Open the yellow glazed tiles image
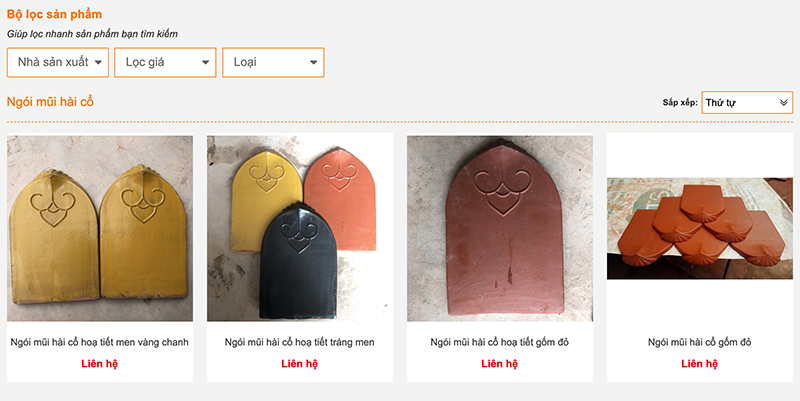Viewport: 800px width, 401px height. (100, 228)
